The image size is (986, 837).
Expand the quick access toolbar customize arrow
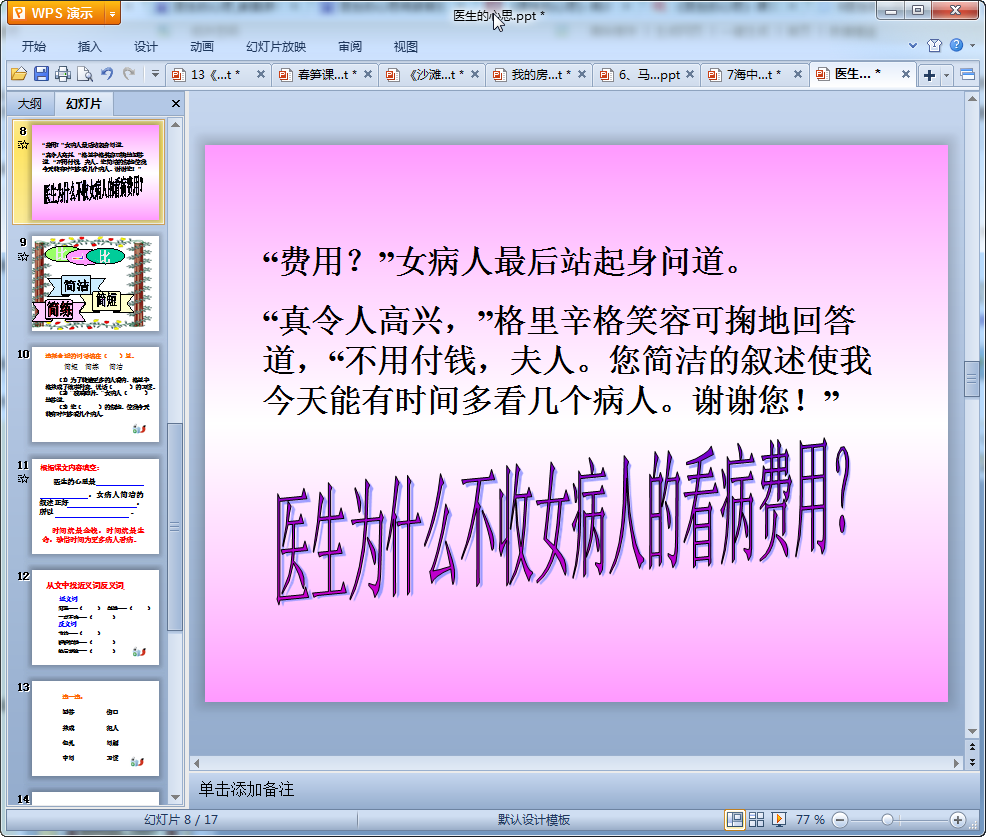(155, 74)
